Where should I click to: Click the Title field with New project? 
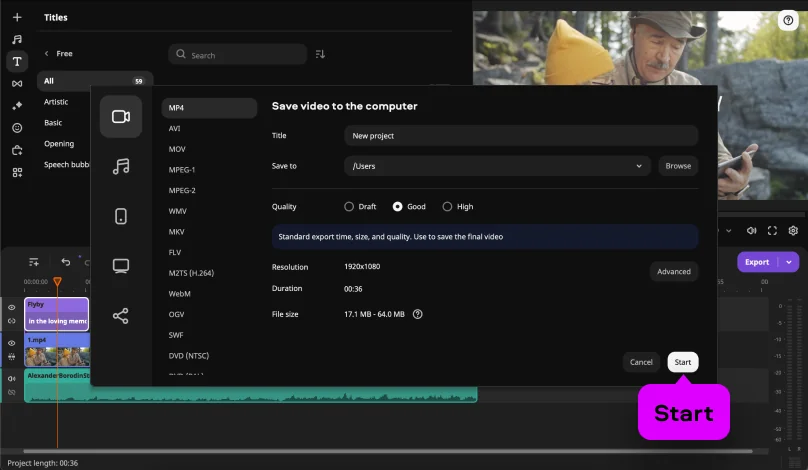click(x=521, y=136)
